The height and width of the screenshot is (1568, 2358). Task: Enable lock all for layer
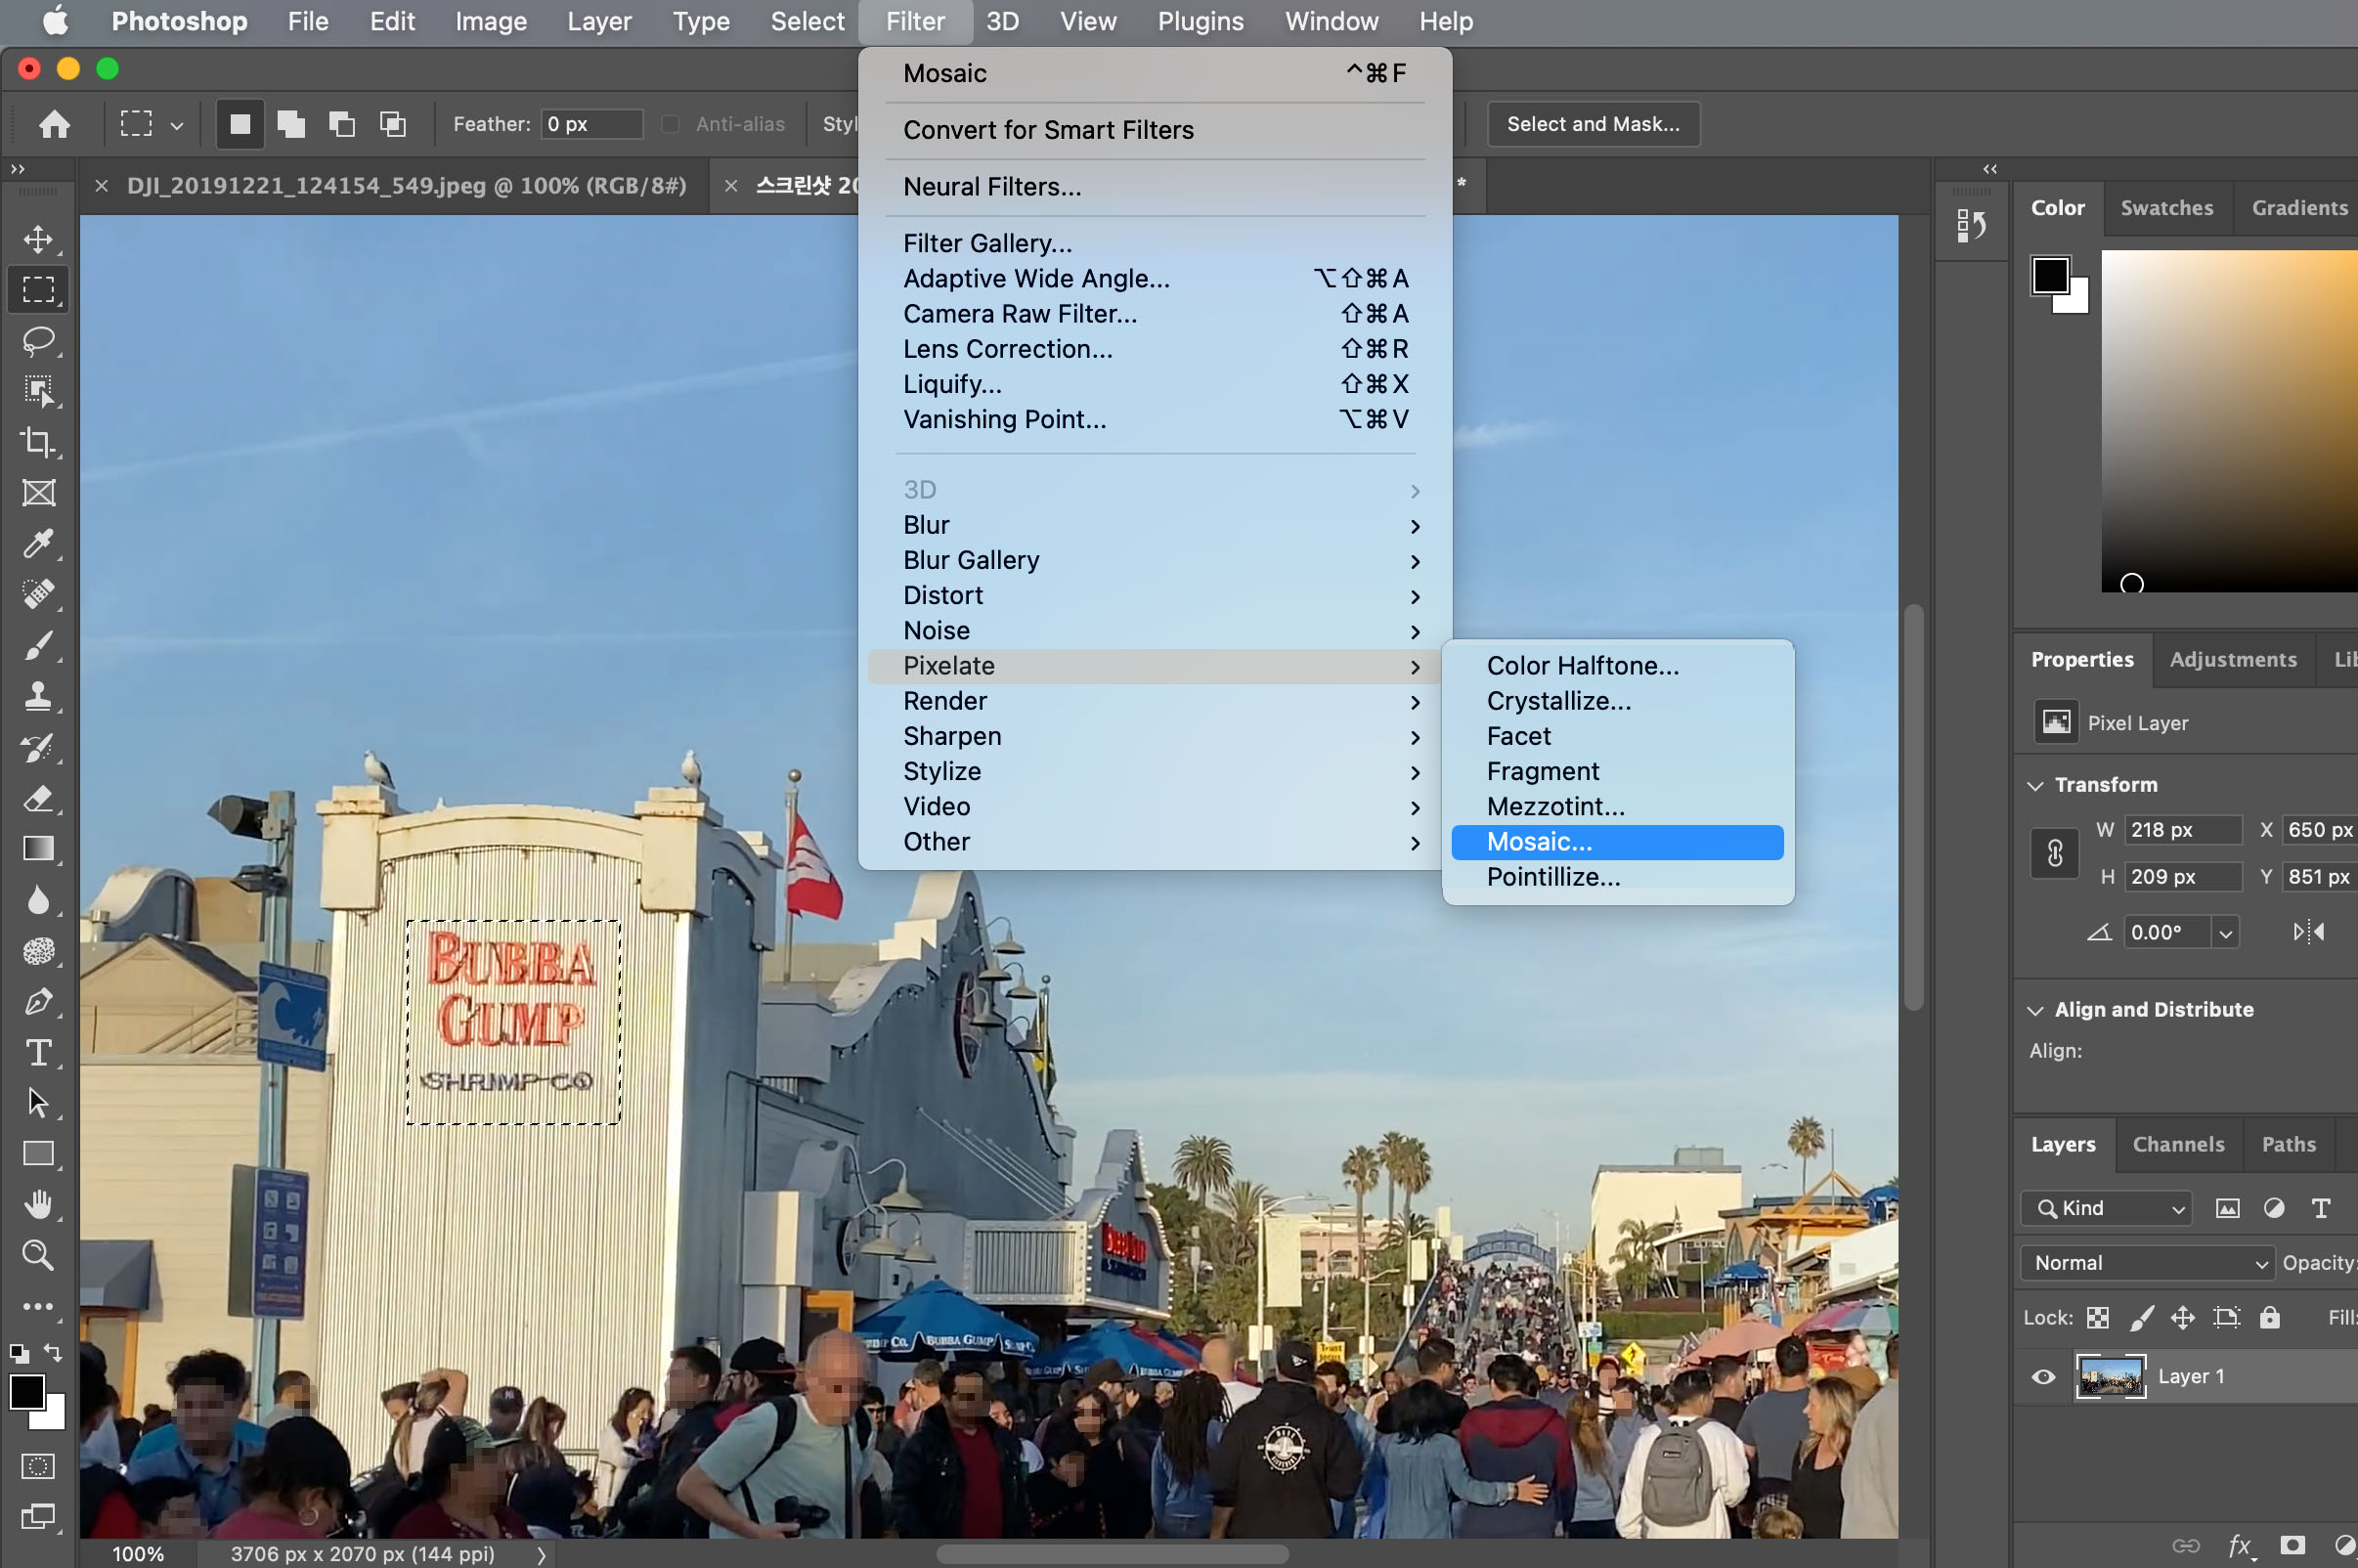coord(2269,1318)
